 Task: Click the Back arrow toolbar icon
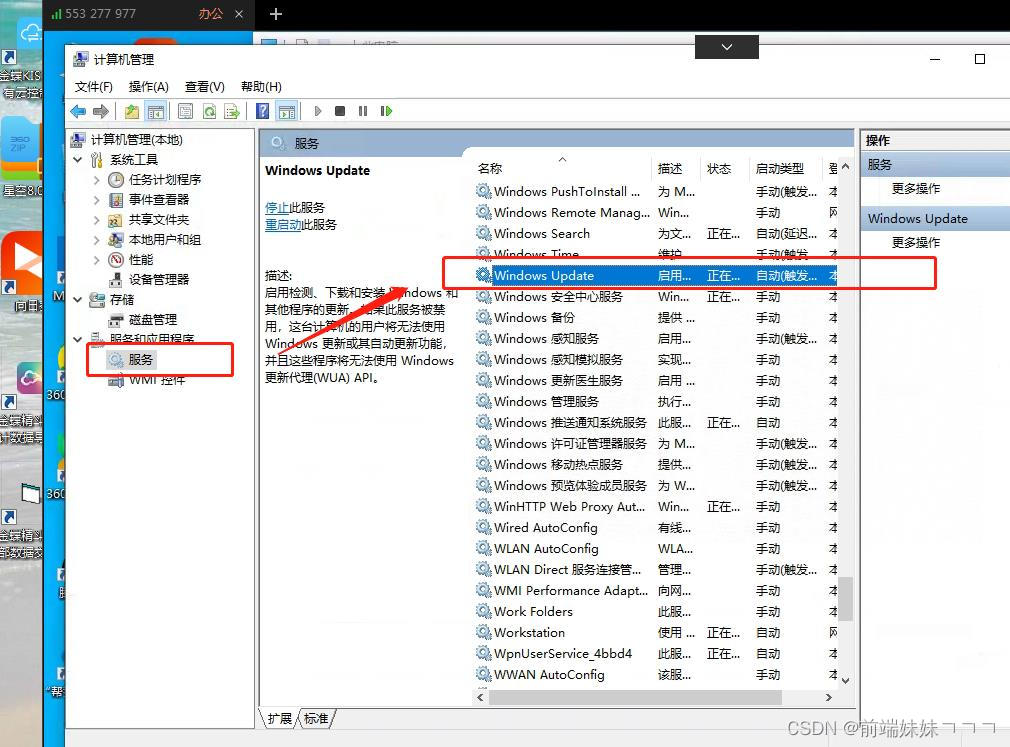(79, 111)
